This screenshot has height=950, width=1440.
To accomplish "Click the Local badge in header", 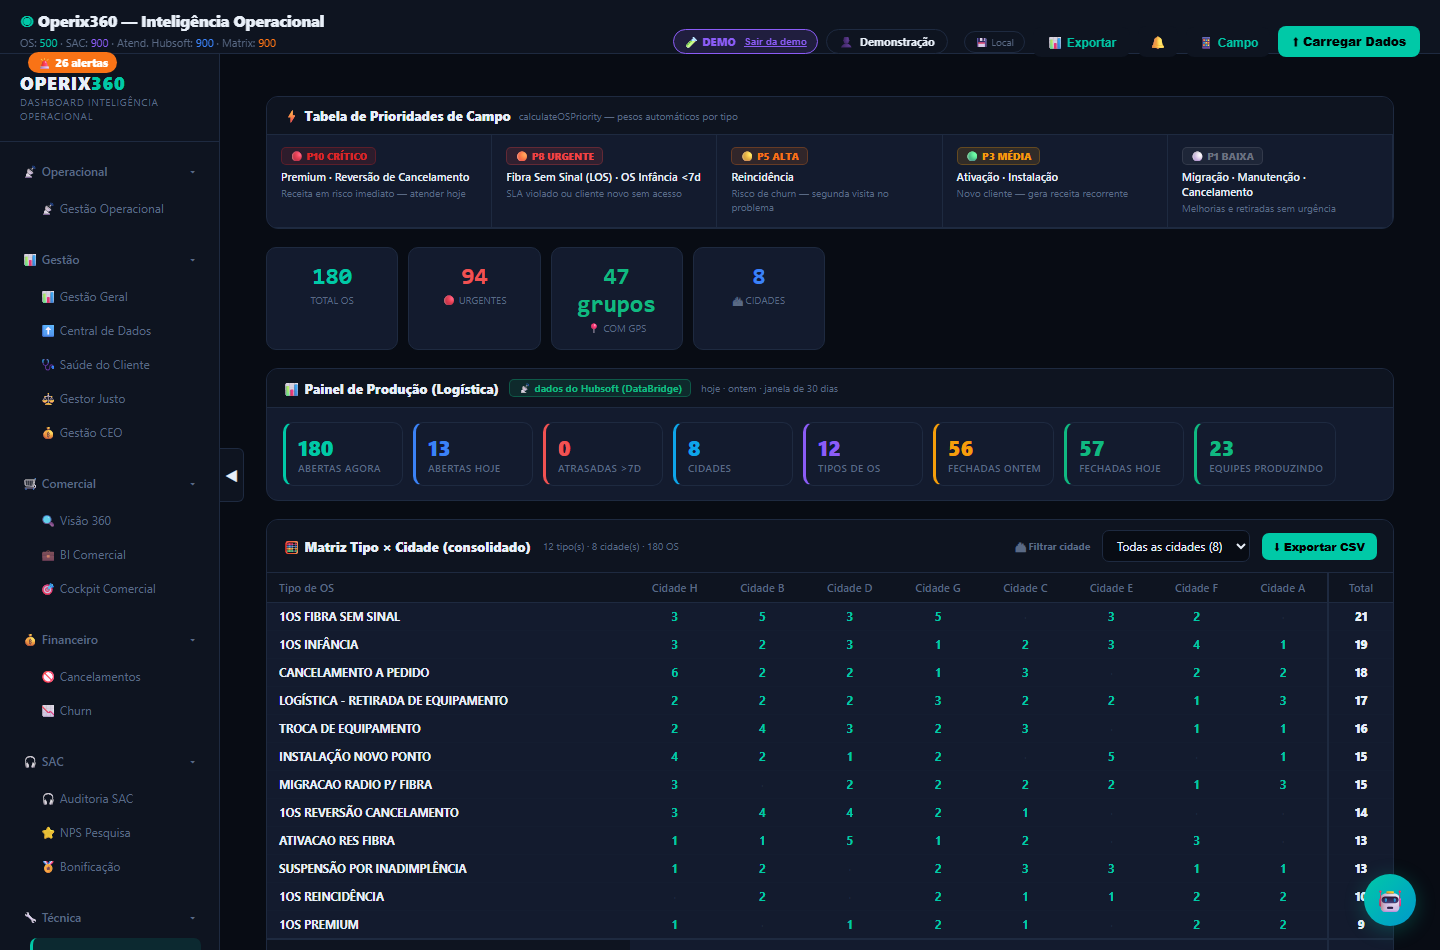I will coord(995,42).
